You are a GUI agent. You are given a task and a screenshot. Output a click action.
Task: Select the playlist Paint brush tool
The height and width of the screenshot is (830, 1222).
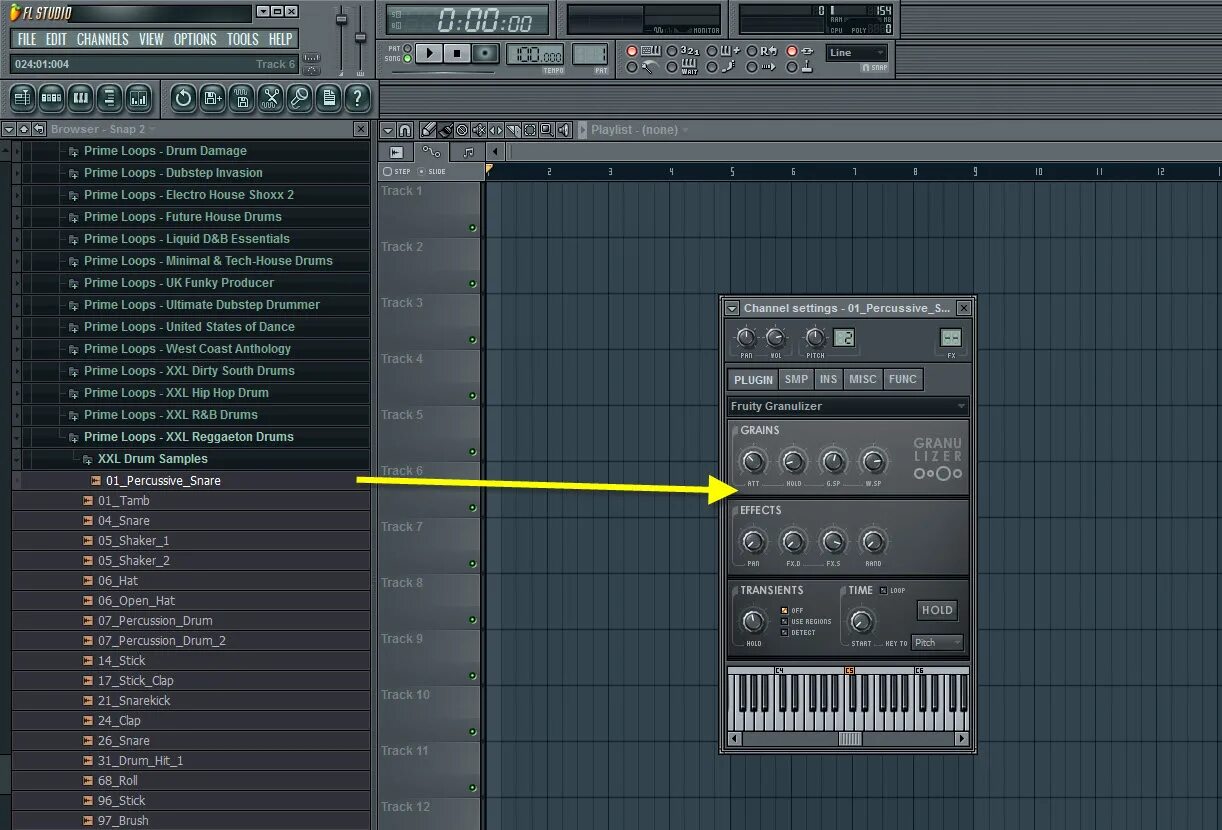445,130
